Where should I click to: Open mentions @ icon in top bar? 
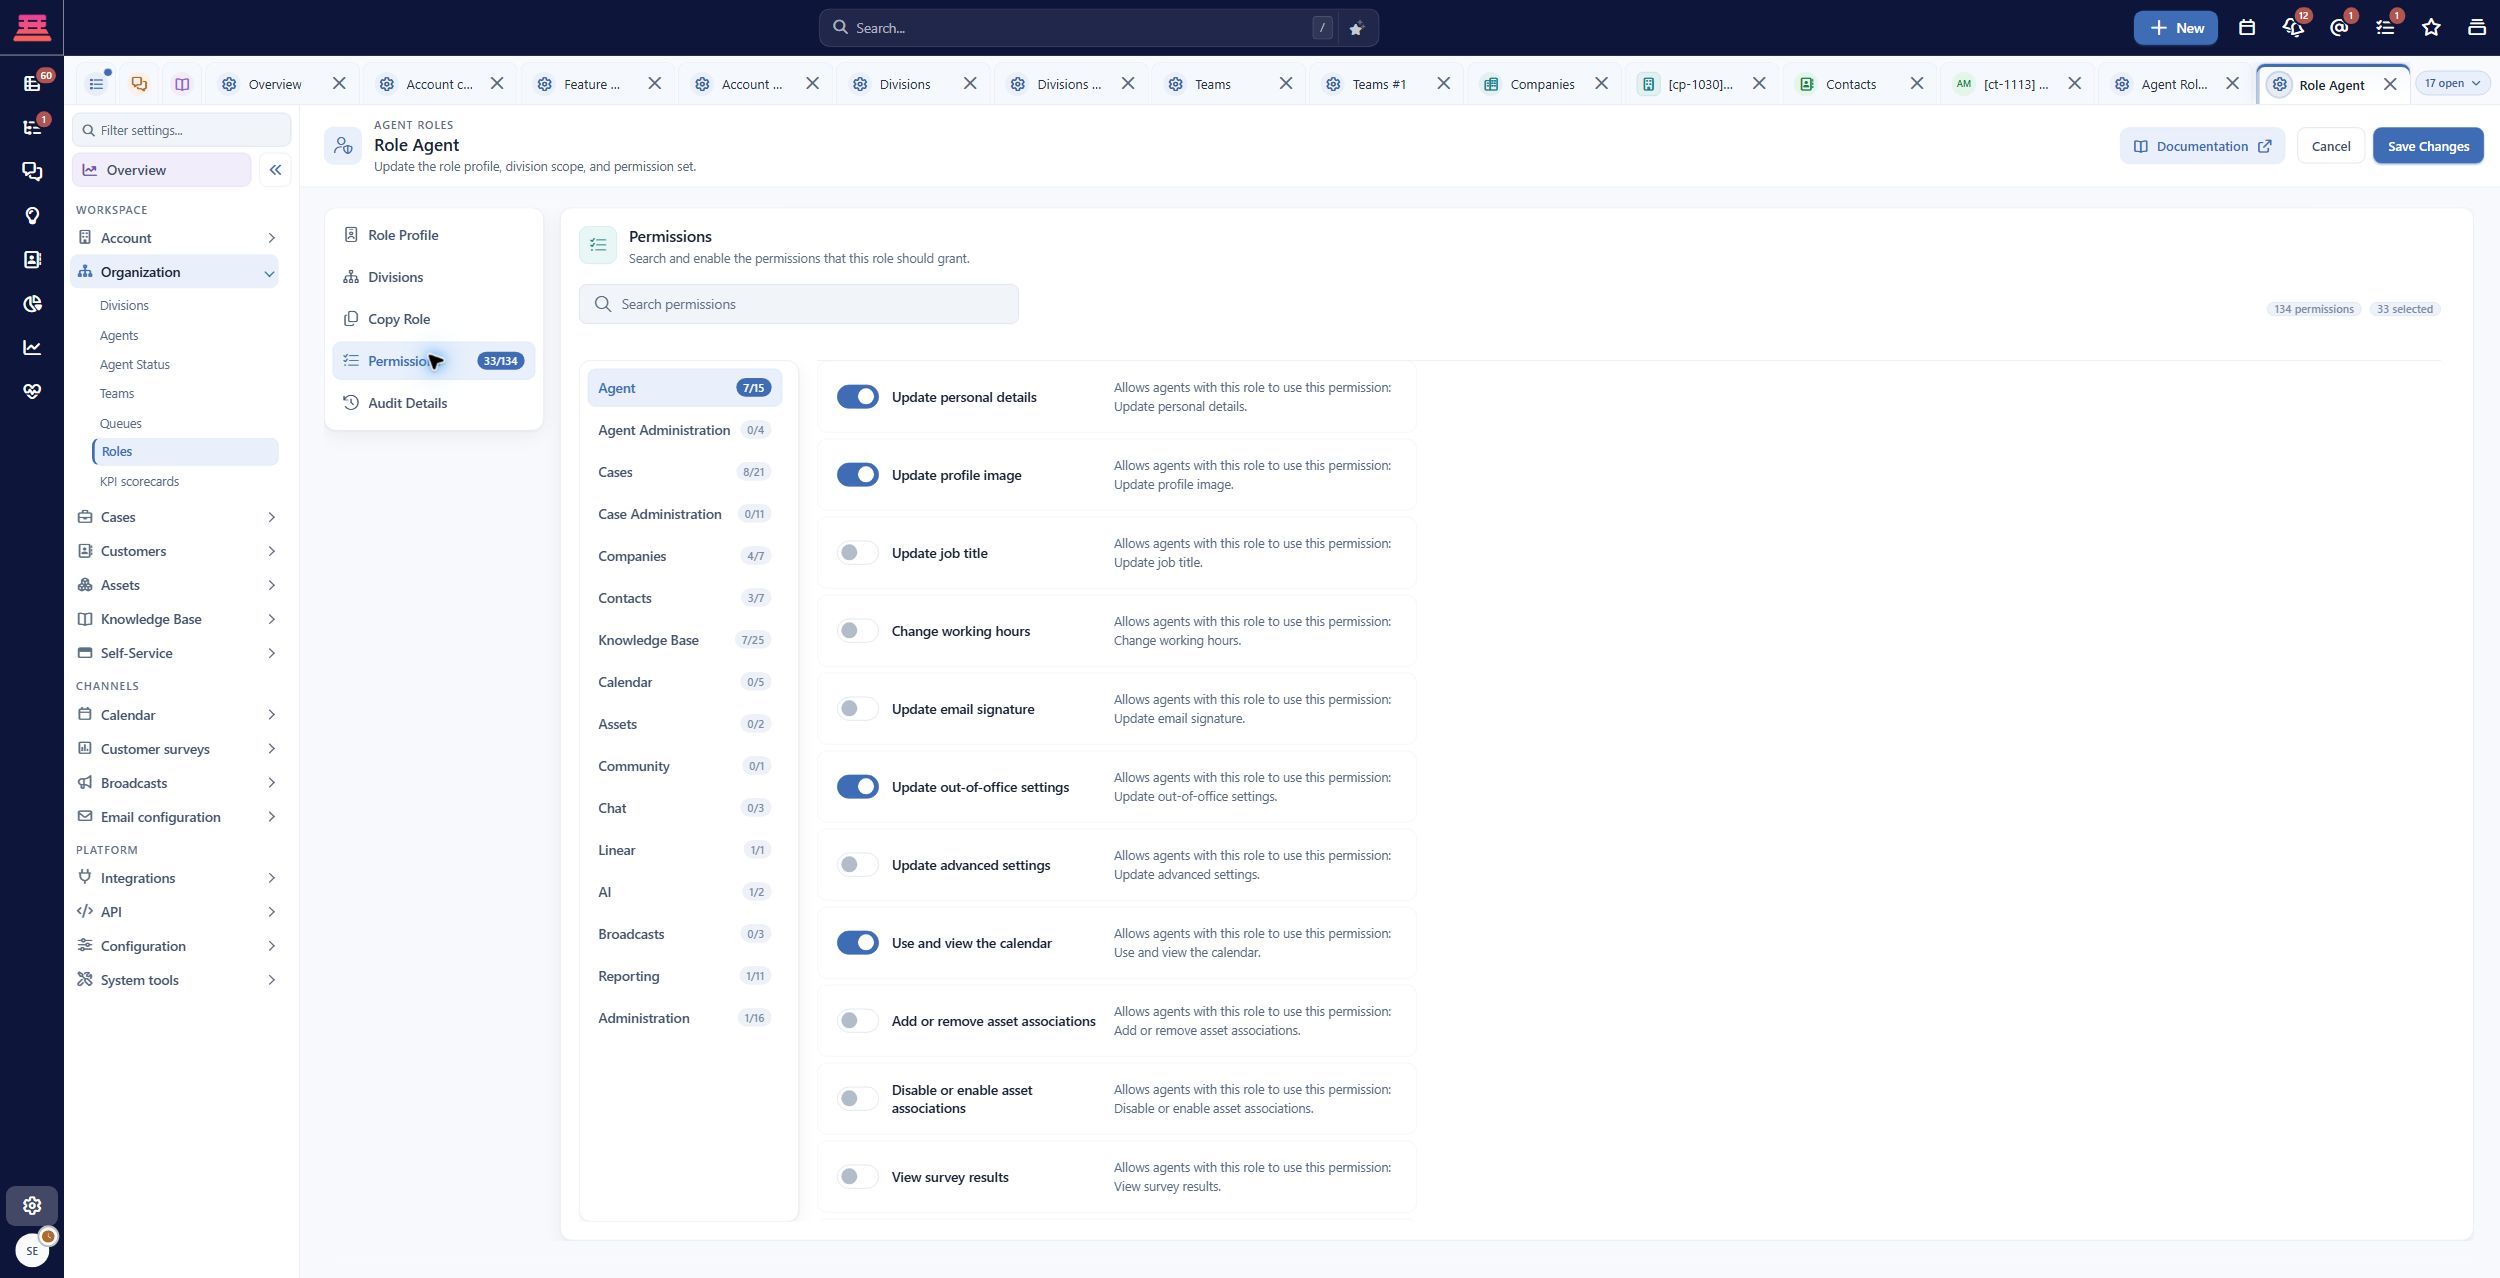point(2339,28)
